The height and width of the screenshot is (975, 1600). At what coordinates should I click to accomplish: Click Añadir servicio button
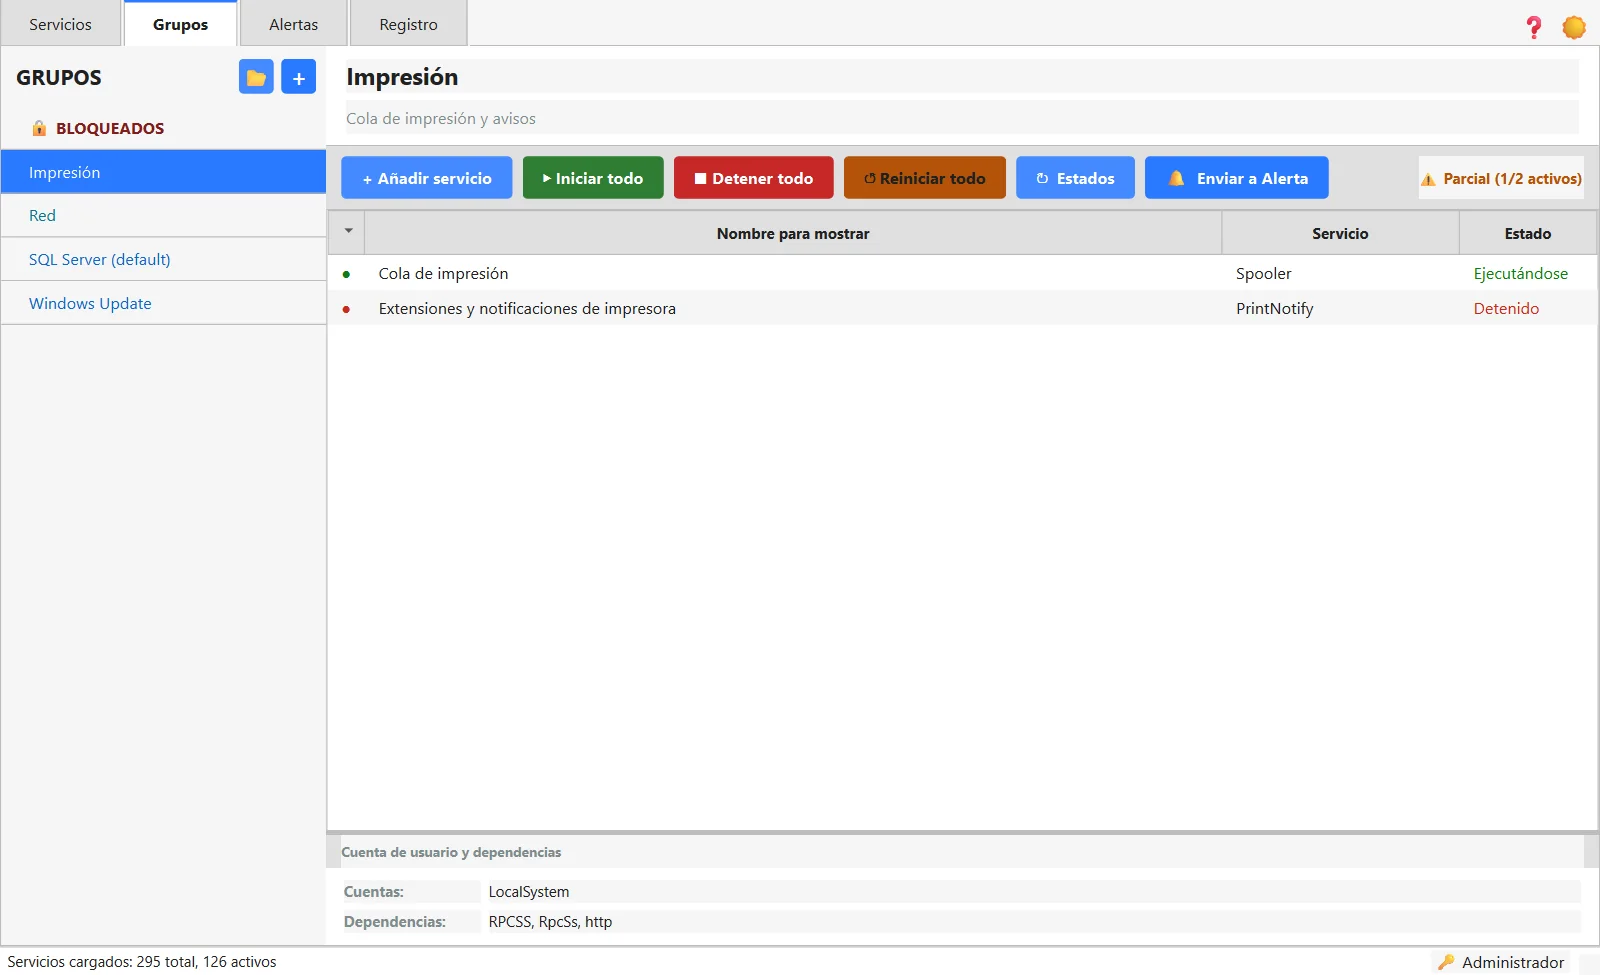[427, 178]
